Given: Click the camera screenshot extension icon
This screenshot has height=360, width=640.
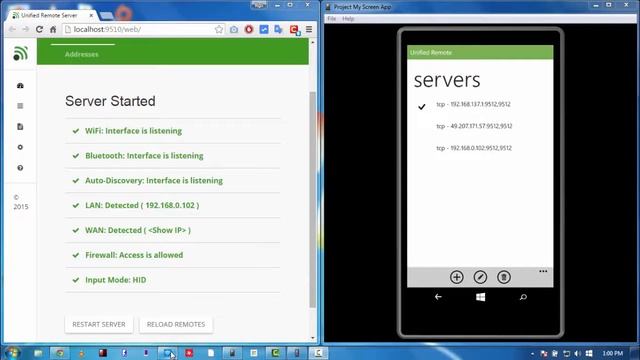Looking at the screenshot, I should click(234, 29).
